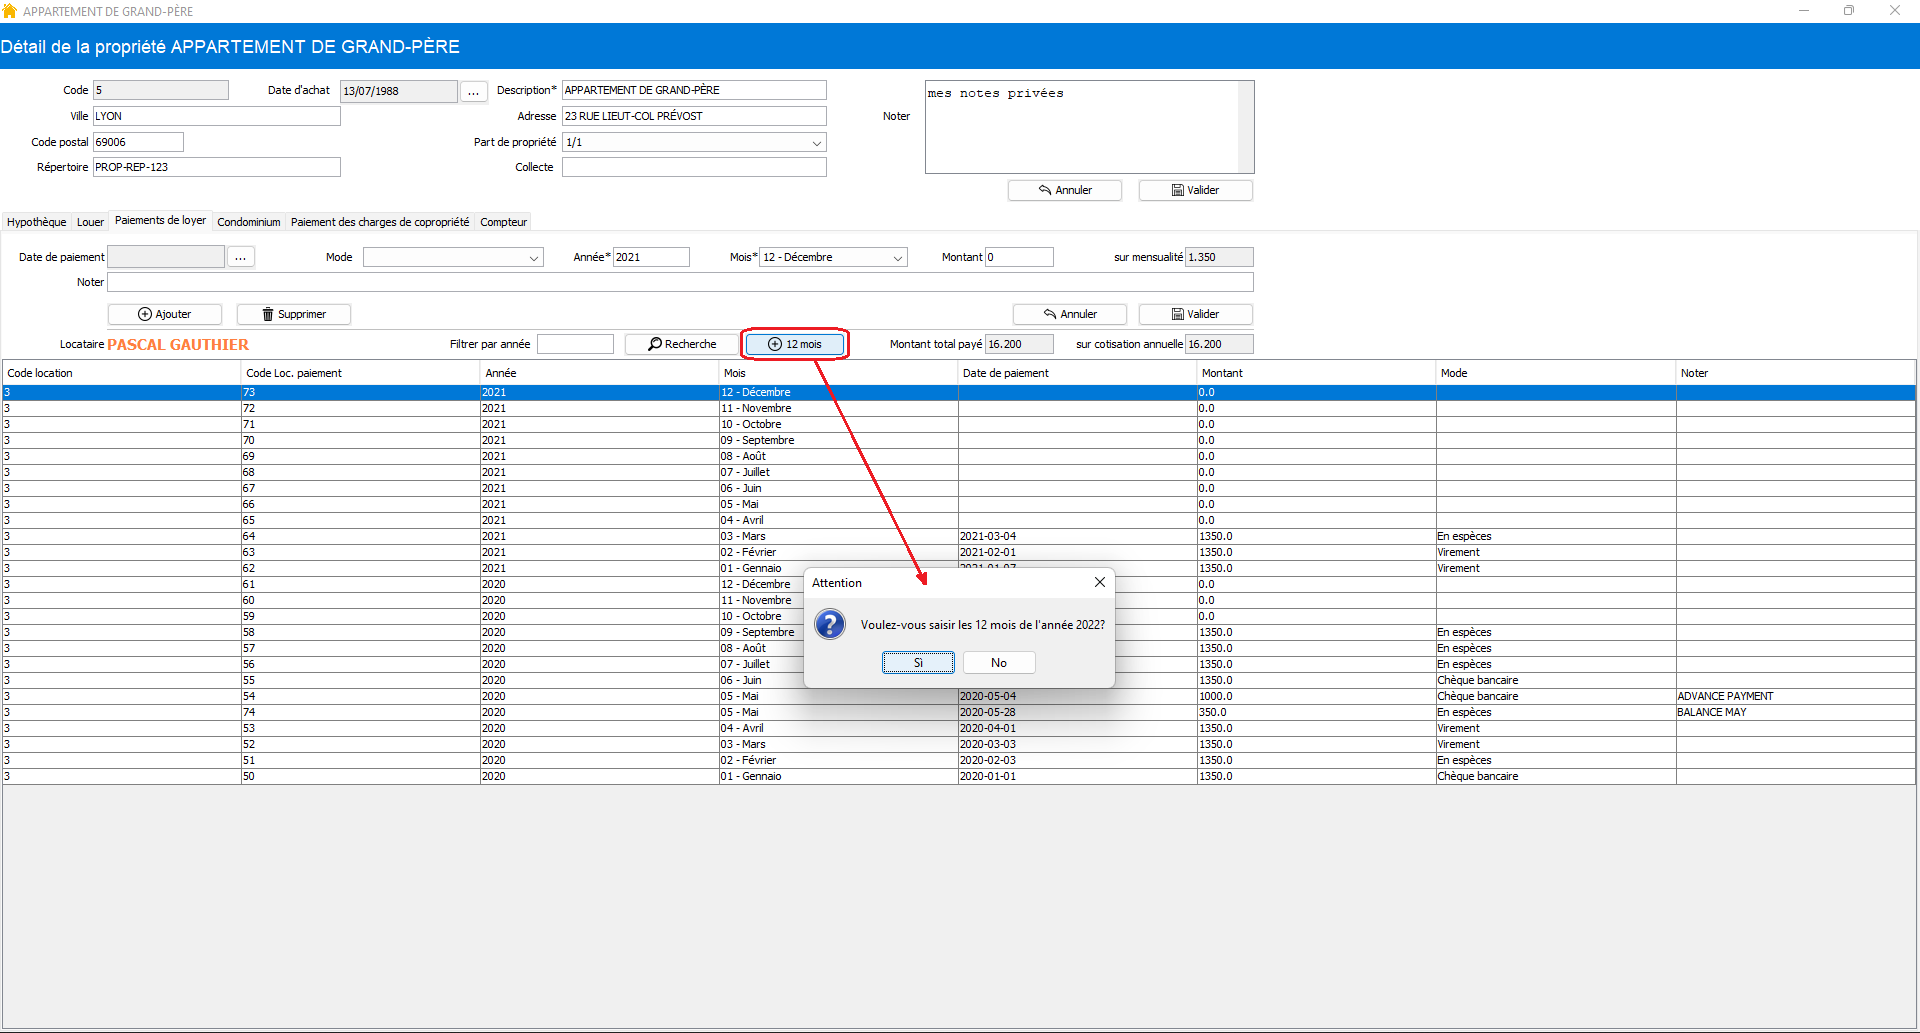The image size is (1920, 1033).
Task: Click the Adresse field
Action: click(694, 116)
